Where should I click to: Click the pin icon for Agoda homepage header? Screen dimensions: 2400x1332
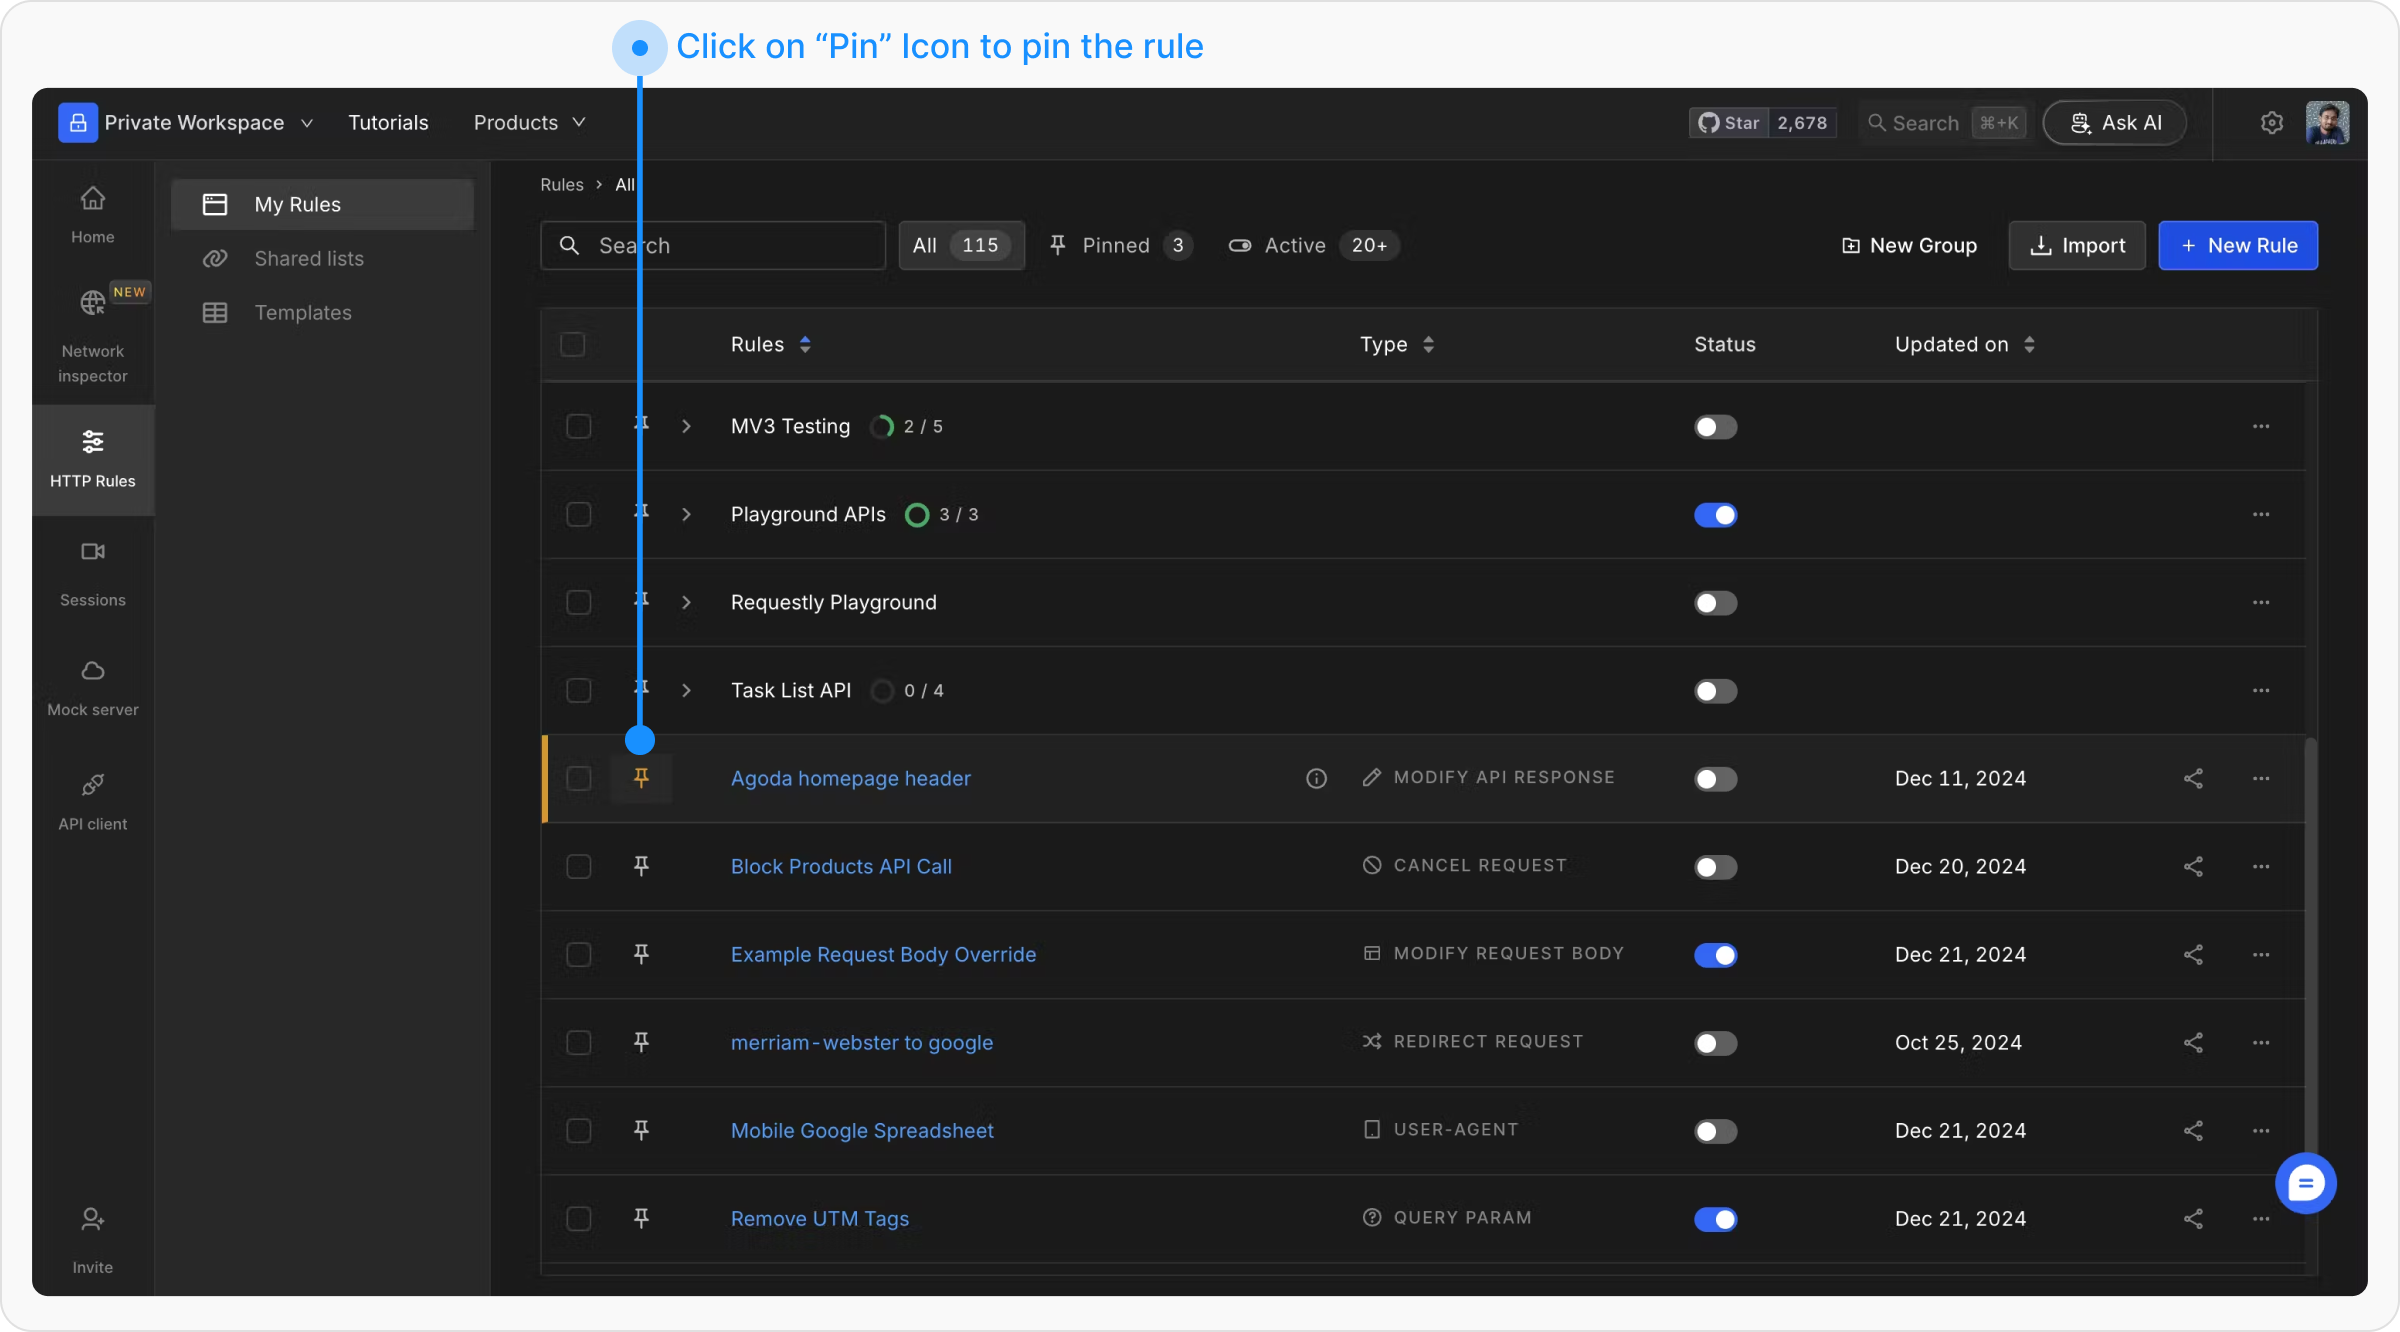coord(641,778)
